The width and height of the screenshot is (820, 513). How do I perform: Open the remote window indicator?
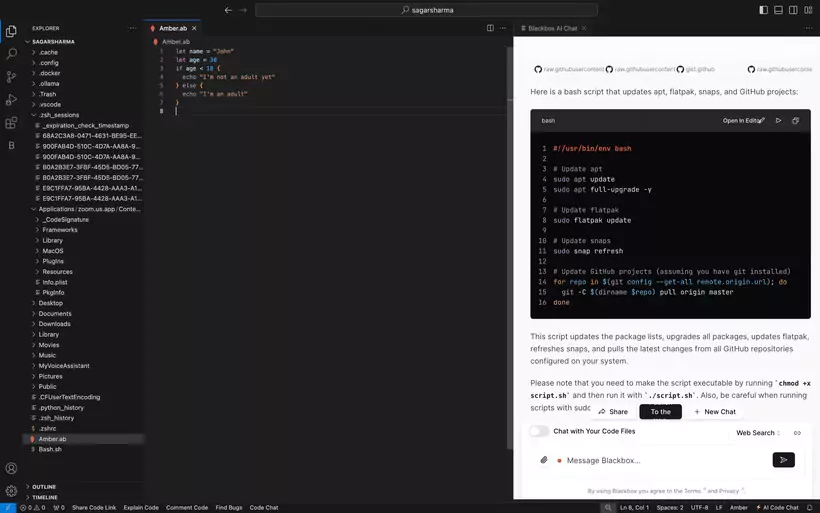tap(8, 508)
